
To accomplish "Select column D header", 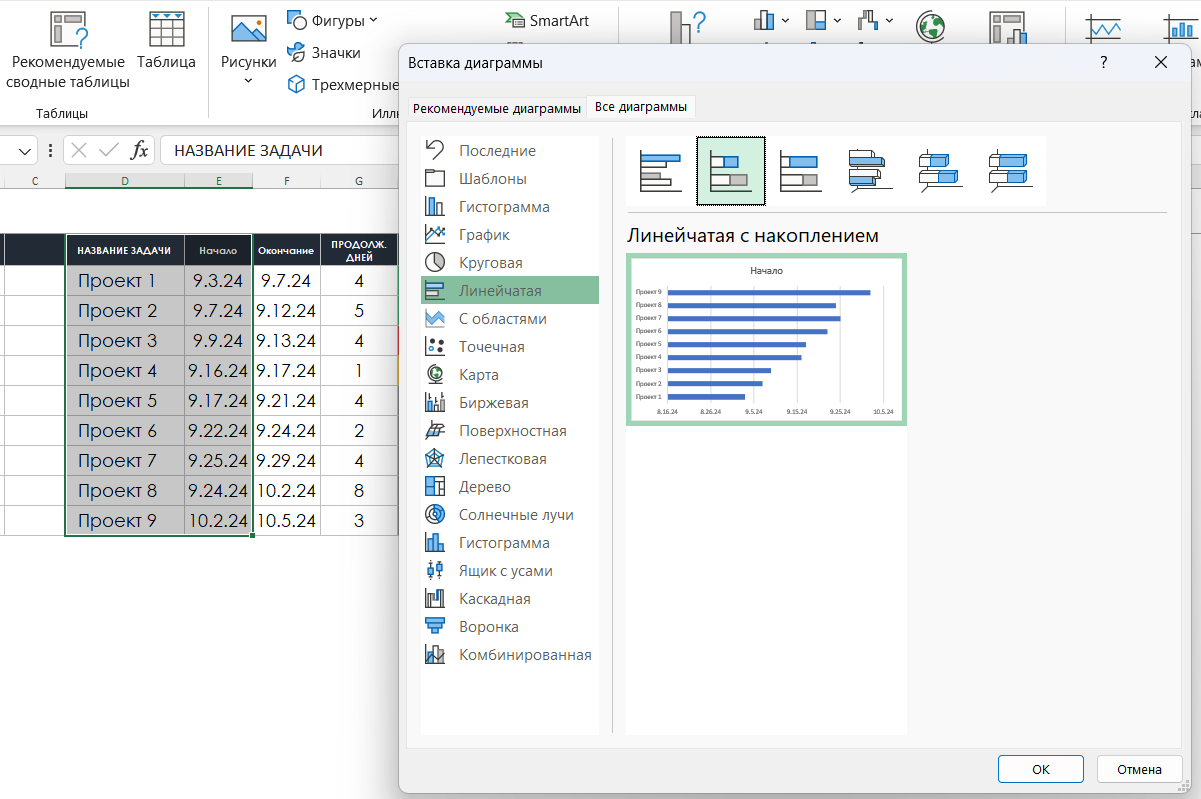I will point(125,181).
